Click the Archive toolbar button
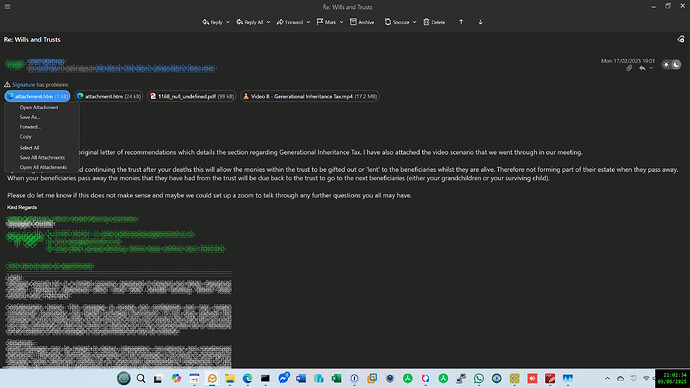The width and height of the screenshot is (690, 388). (x=362, y=22)
